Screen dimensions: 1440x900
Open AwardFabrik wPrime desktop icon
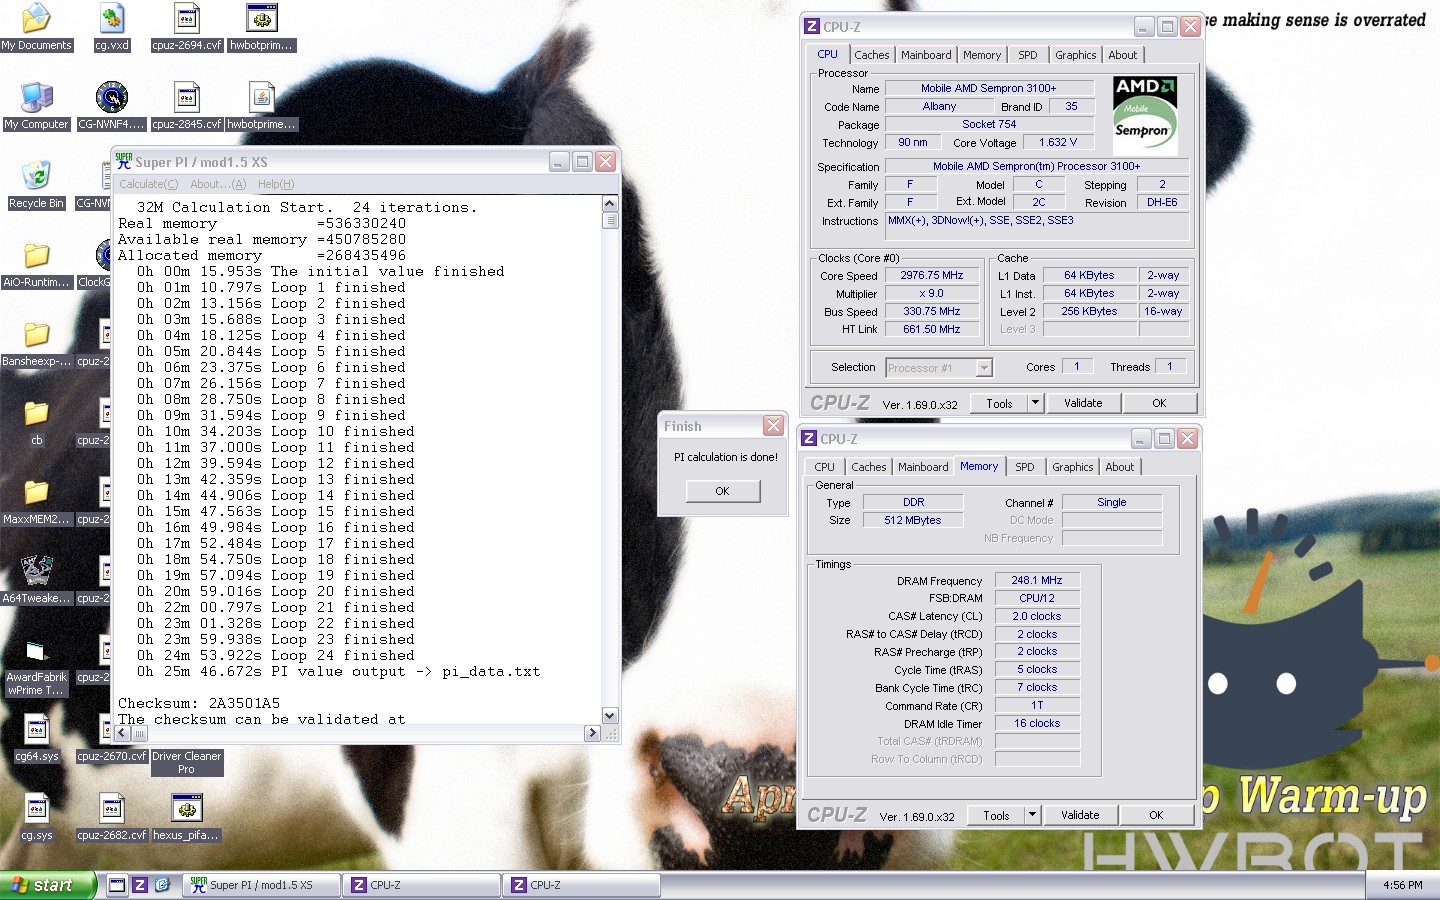click(x=36, y=666)
